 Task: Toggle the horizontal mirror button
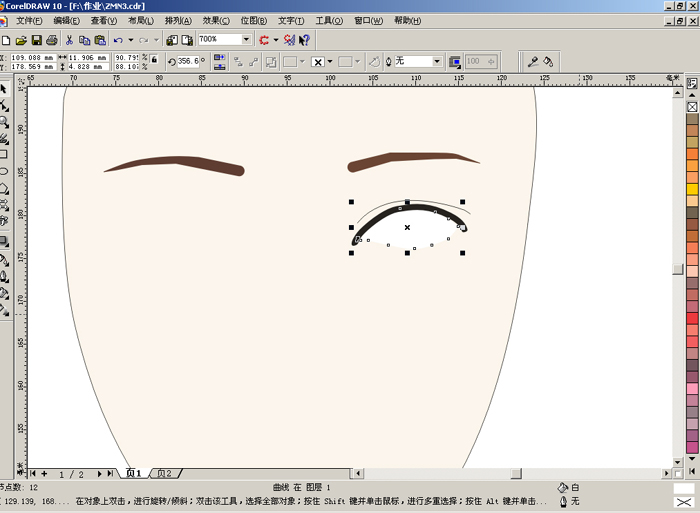[220, 57]
